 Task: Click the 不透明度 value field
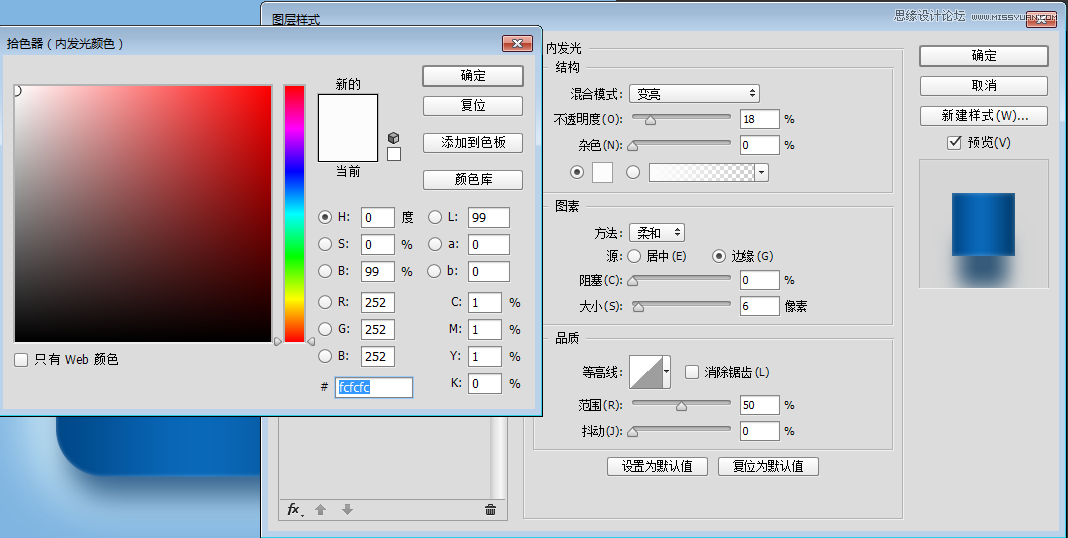[759, 119]
